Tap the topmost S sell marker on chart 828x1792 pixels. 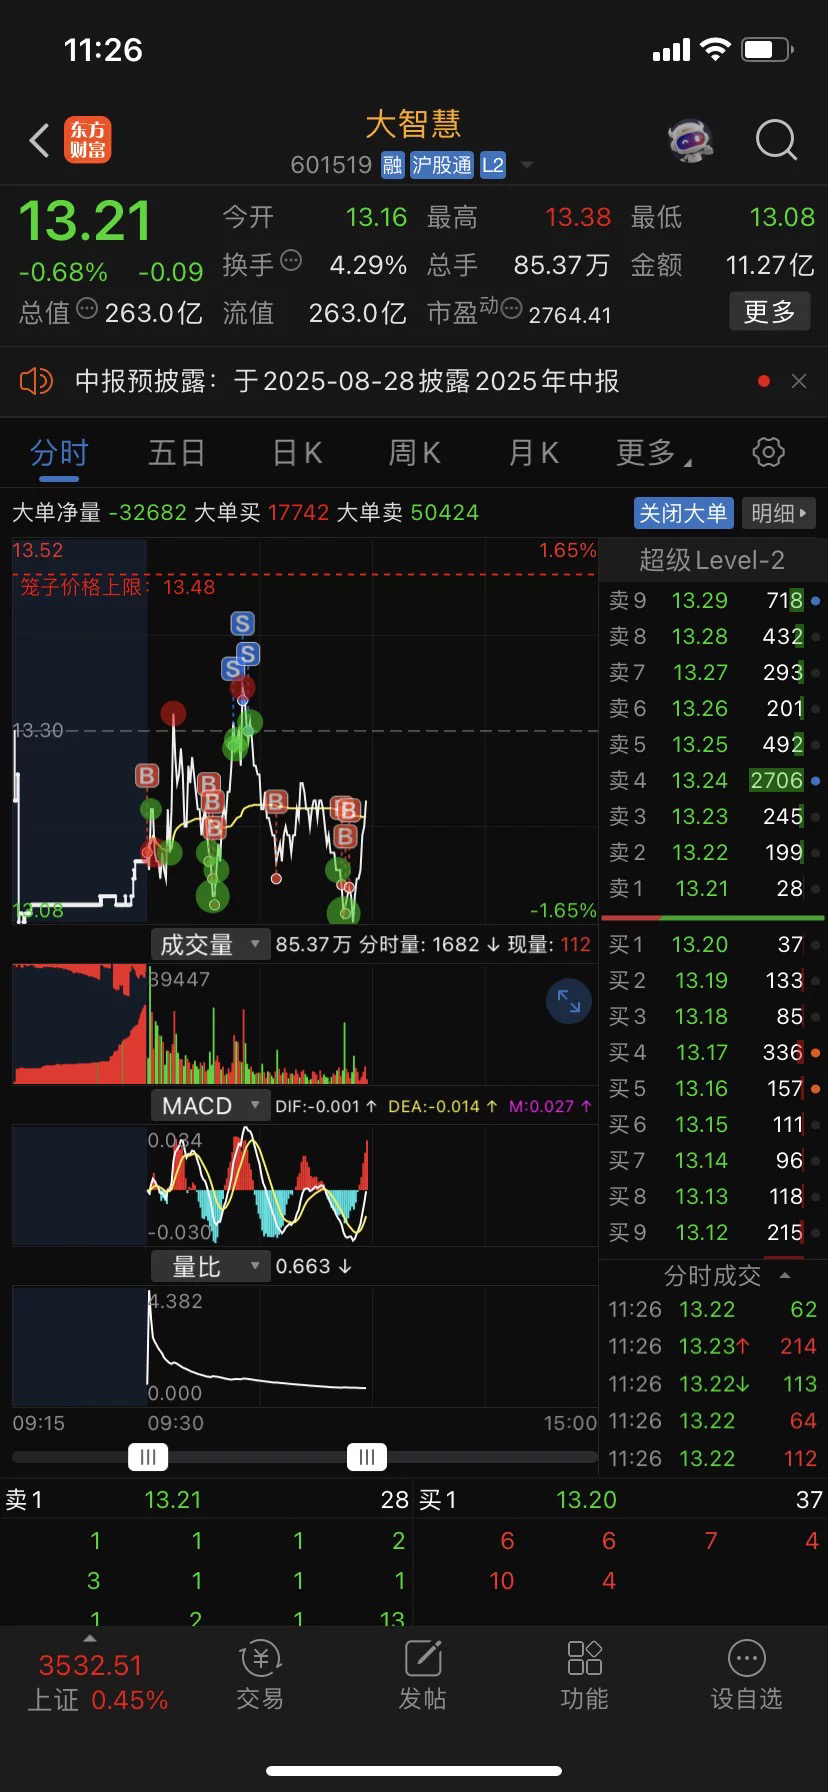[242, 624]
